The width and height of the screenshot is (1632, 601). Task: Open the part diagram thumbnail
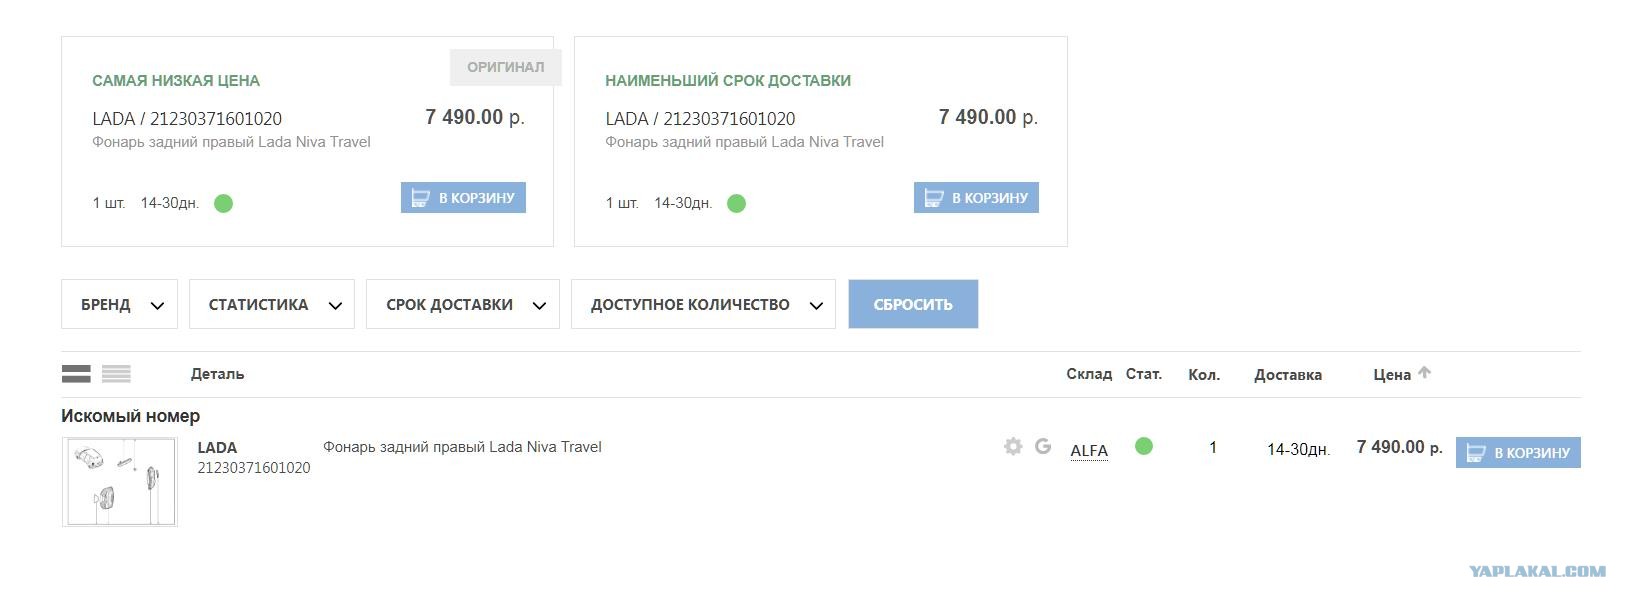(x=120, y=482)
